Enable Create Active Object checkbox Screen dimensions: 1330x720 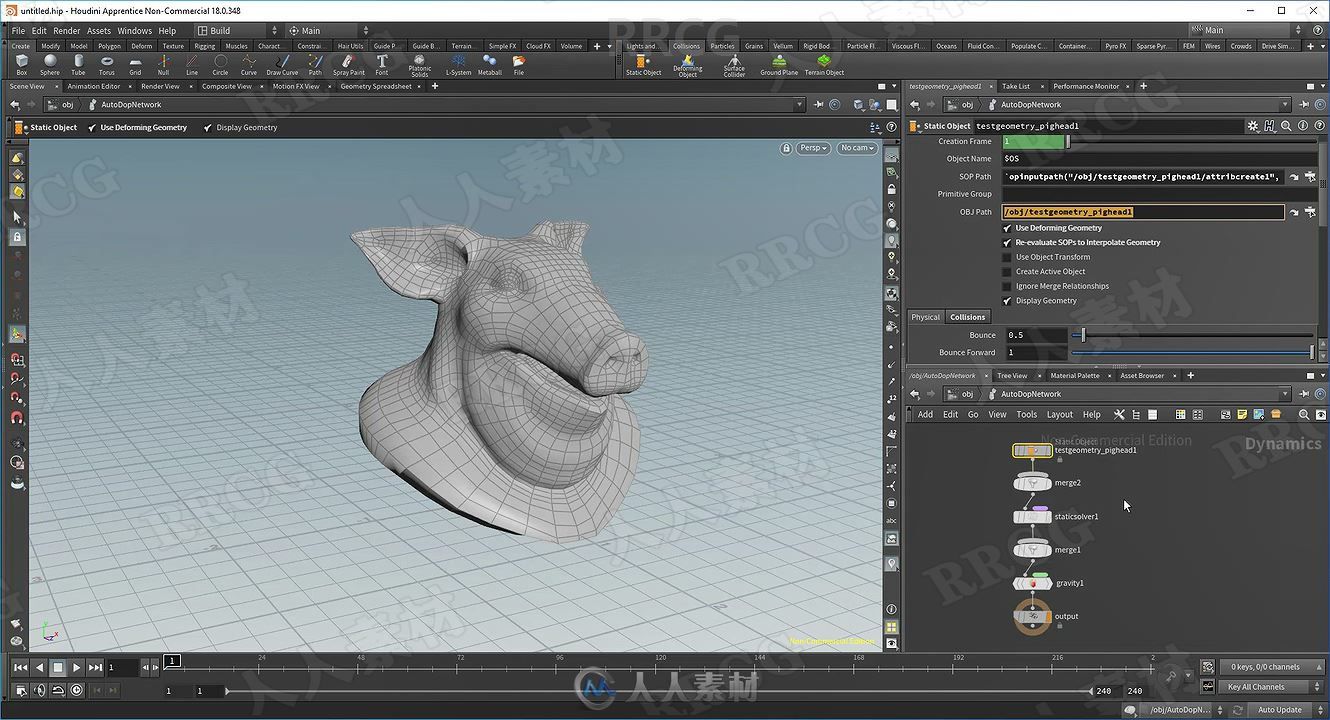(x=1007, y=271)
